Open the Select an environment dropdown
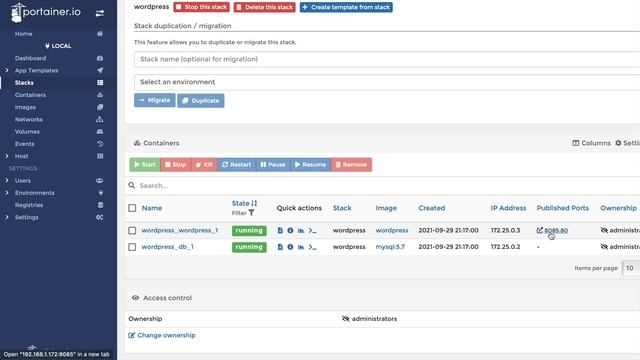640x360 pixels. [x=387, y=82]
